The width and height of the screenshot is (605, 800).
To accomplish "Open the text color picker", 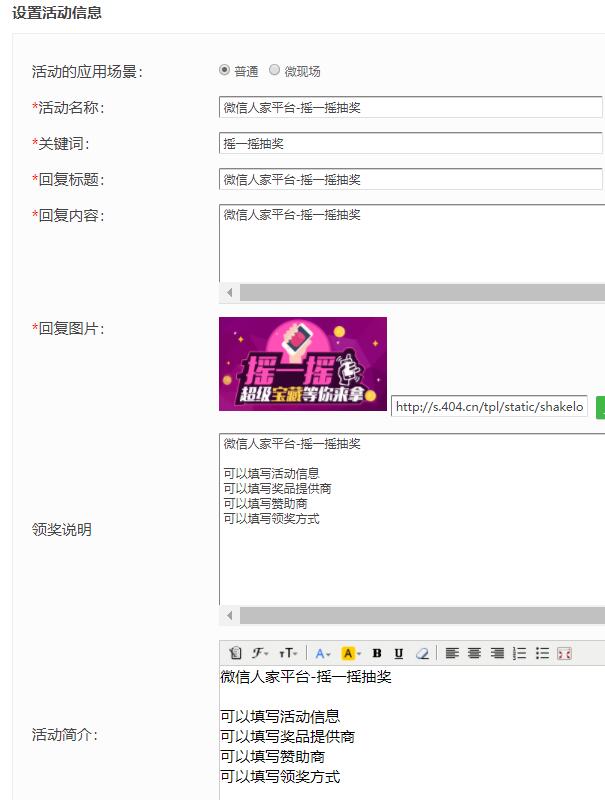I will coord(323,653).
